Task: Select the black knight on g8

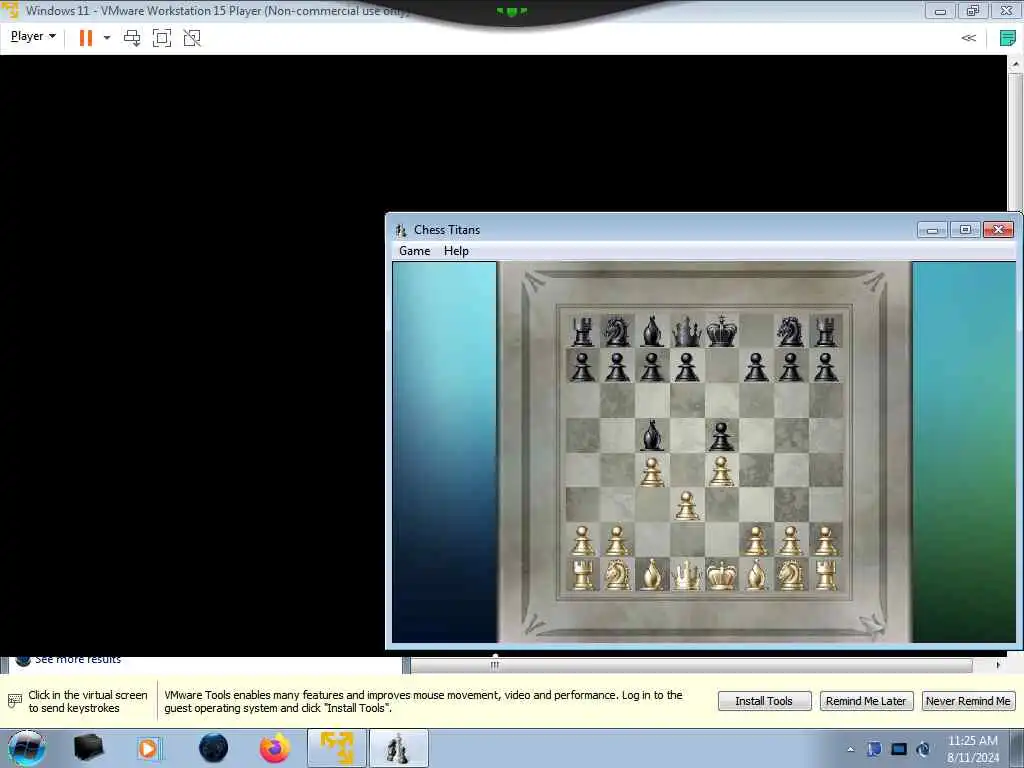Action: click(x=790, y=332)
